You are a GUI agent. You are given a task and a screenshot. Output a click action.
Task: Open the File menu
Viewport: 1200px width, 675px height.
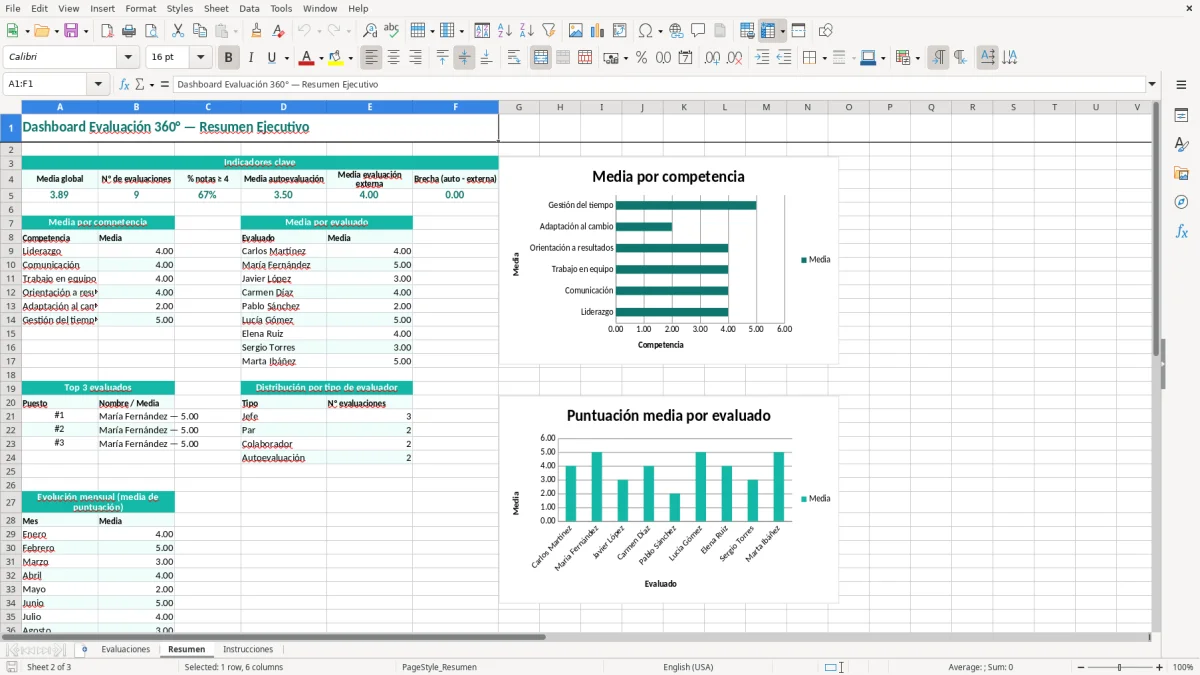point(13,8)
